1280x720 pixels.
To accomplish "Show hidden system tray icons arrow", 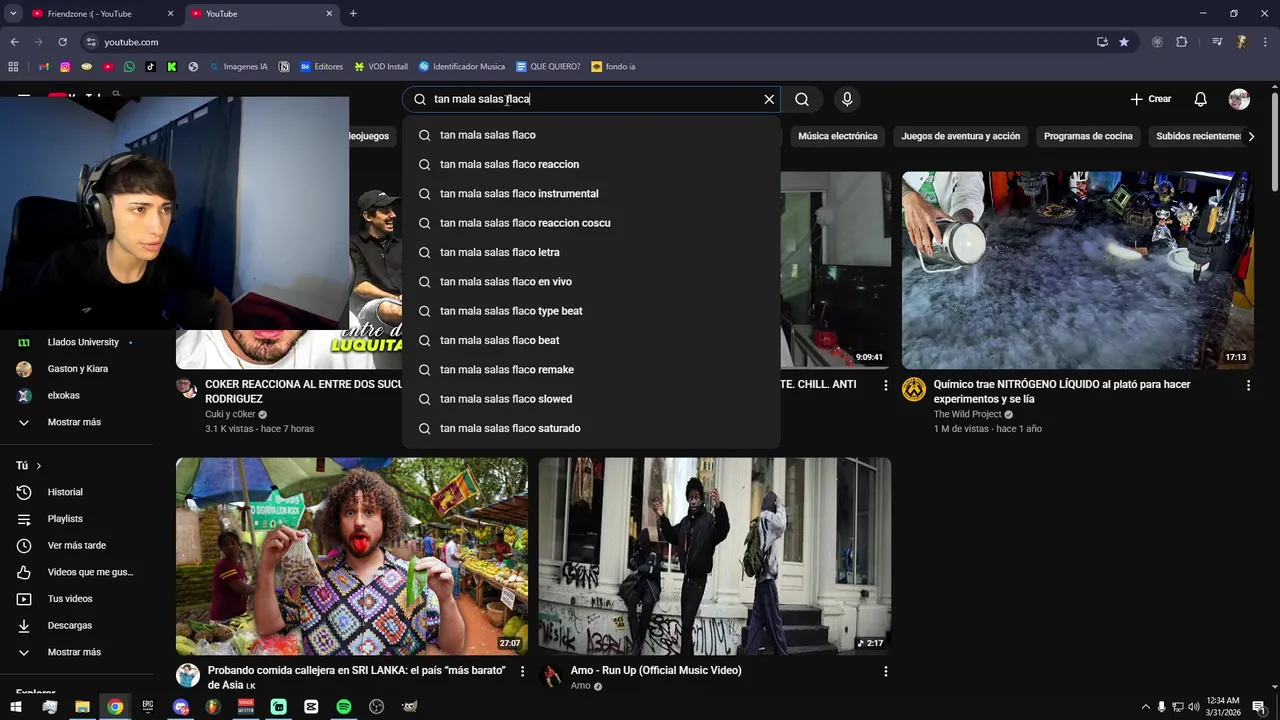I will pyautogui.click(x=1145, y=707).
